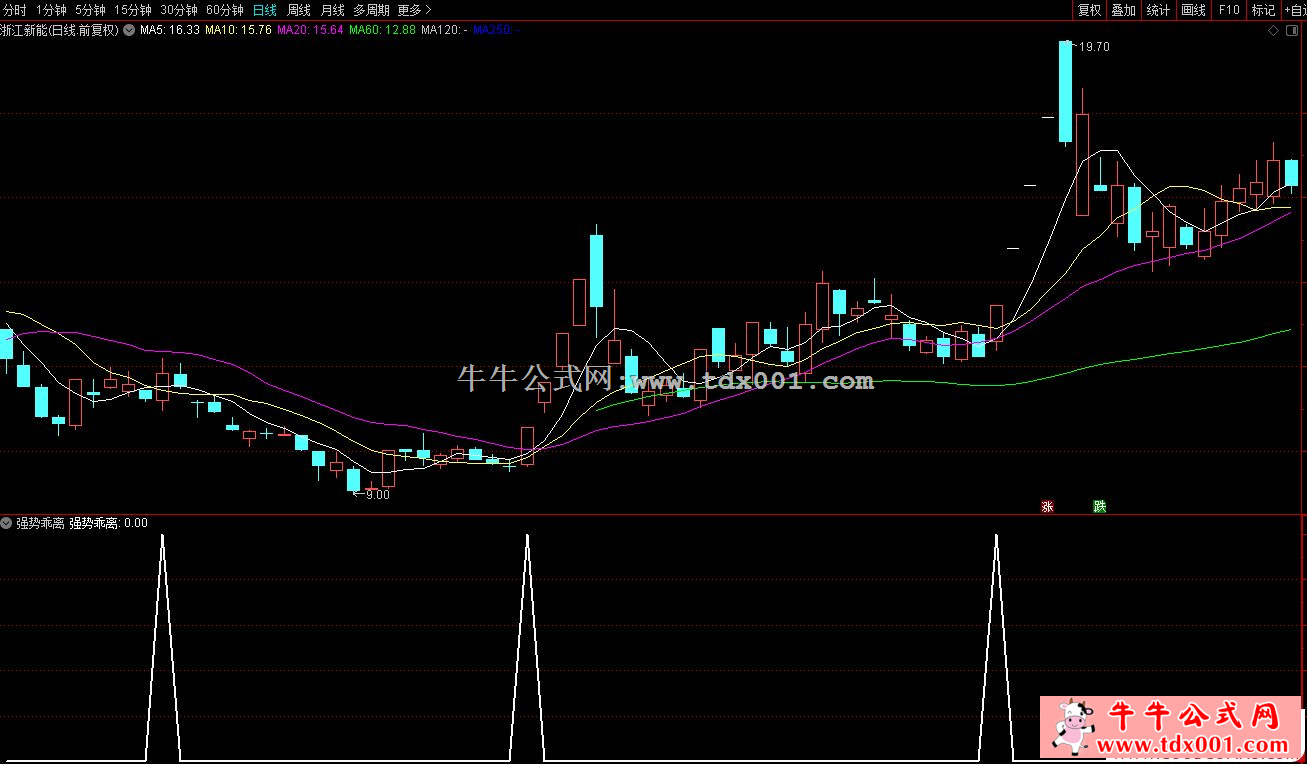
Task: Open the 统计 statistics button
Action: (1158, 10)
